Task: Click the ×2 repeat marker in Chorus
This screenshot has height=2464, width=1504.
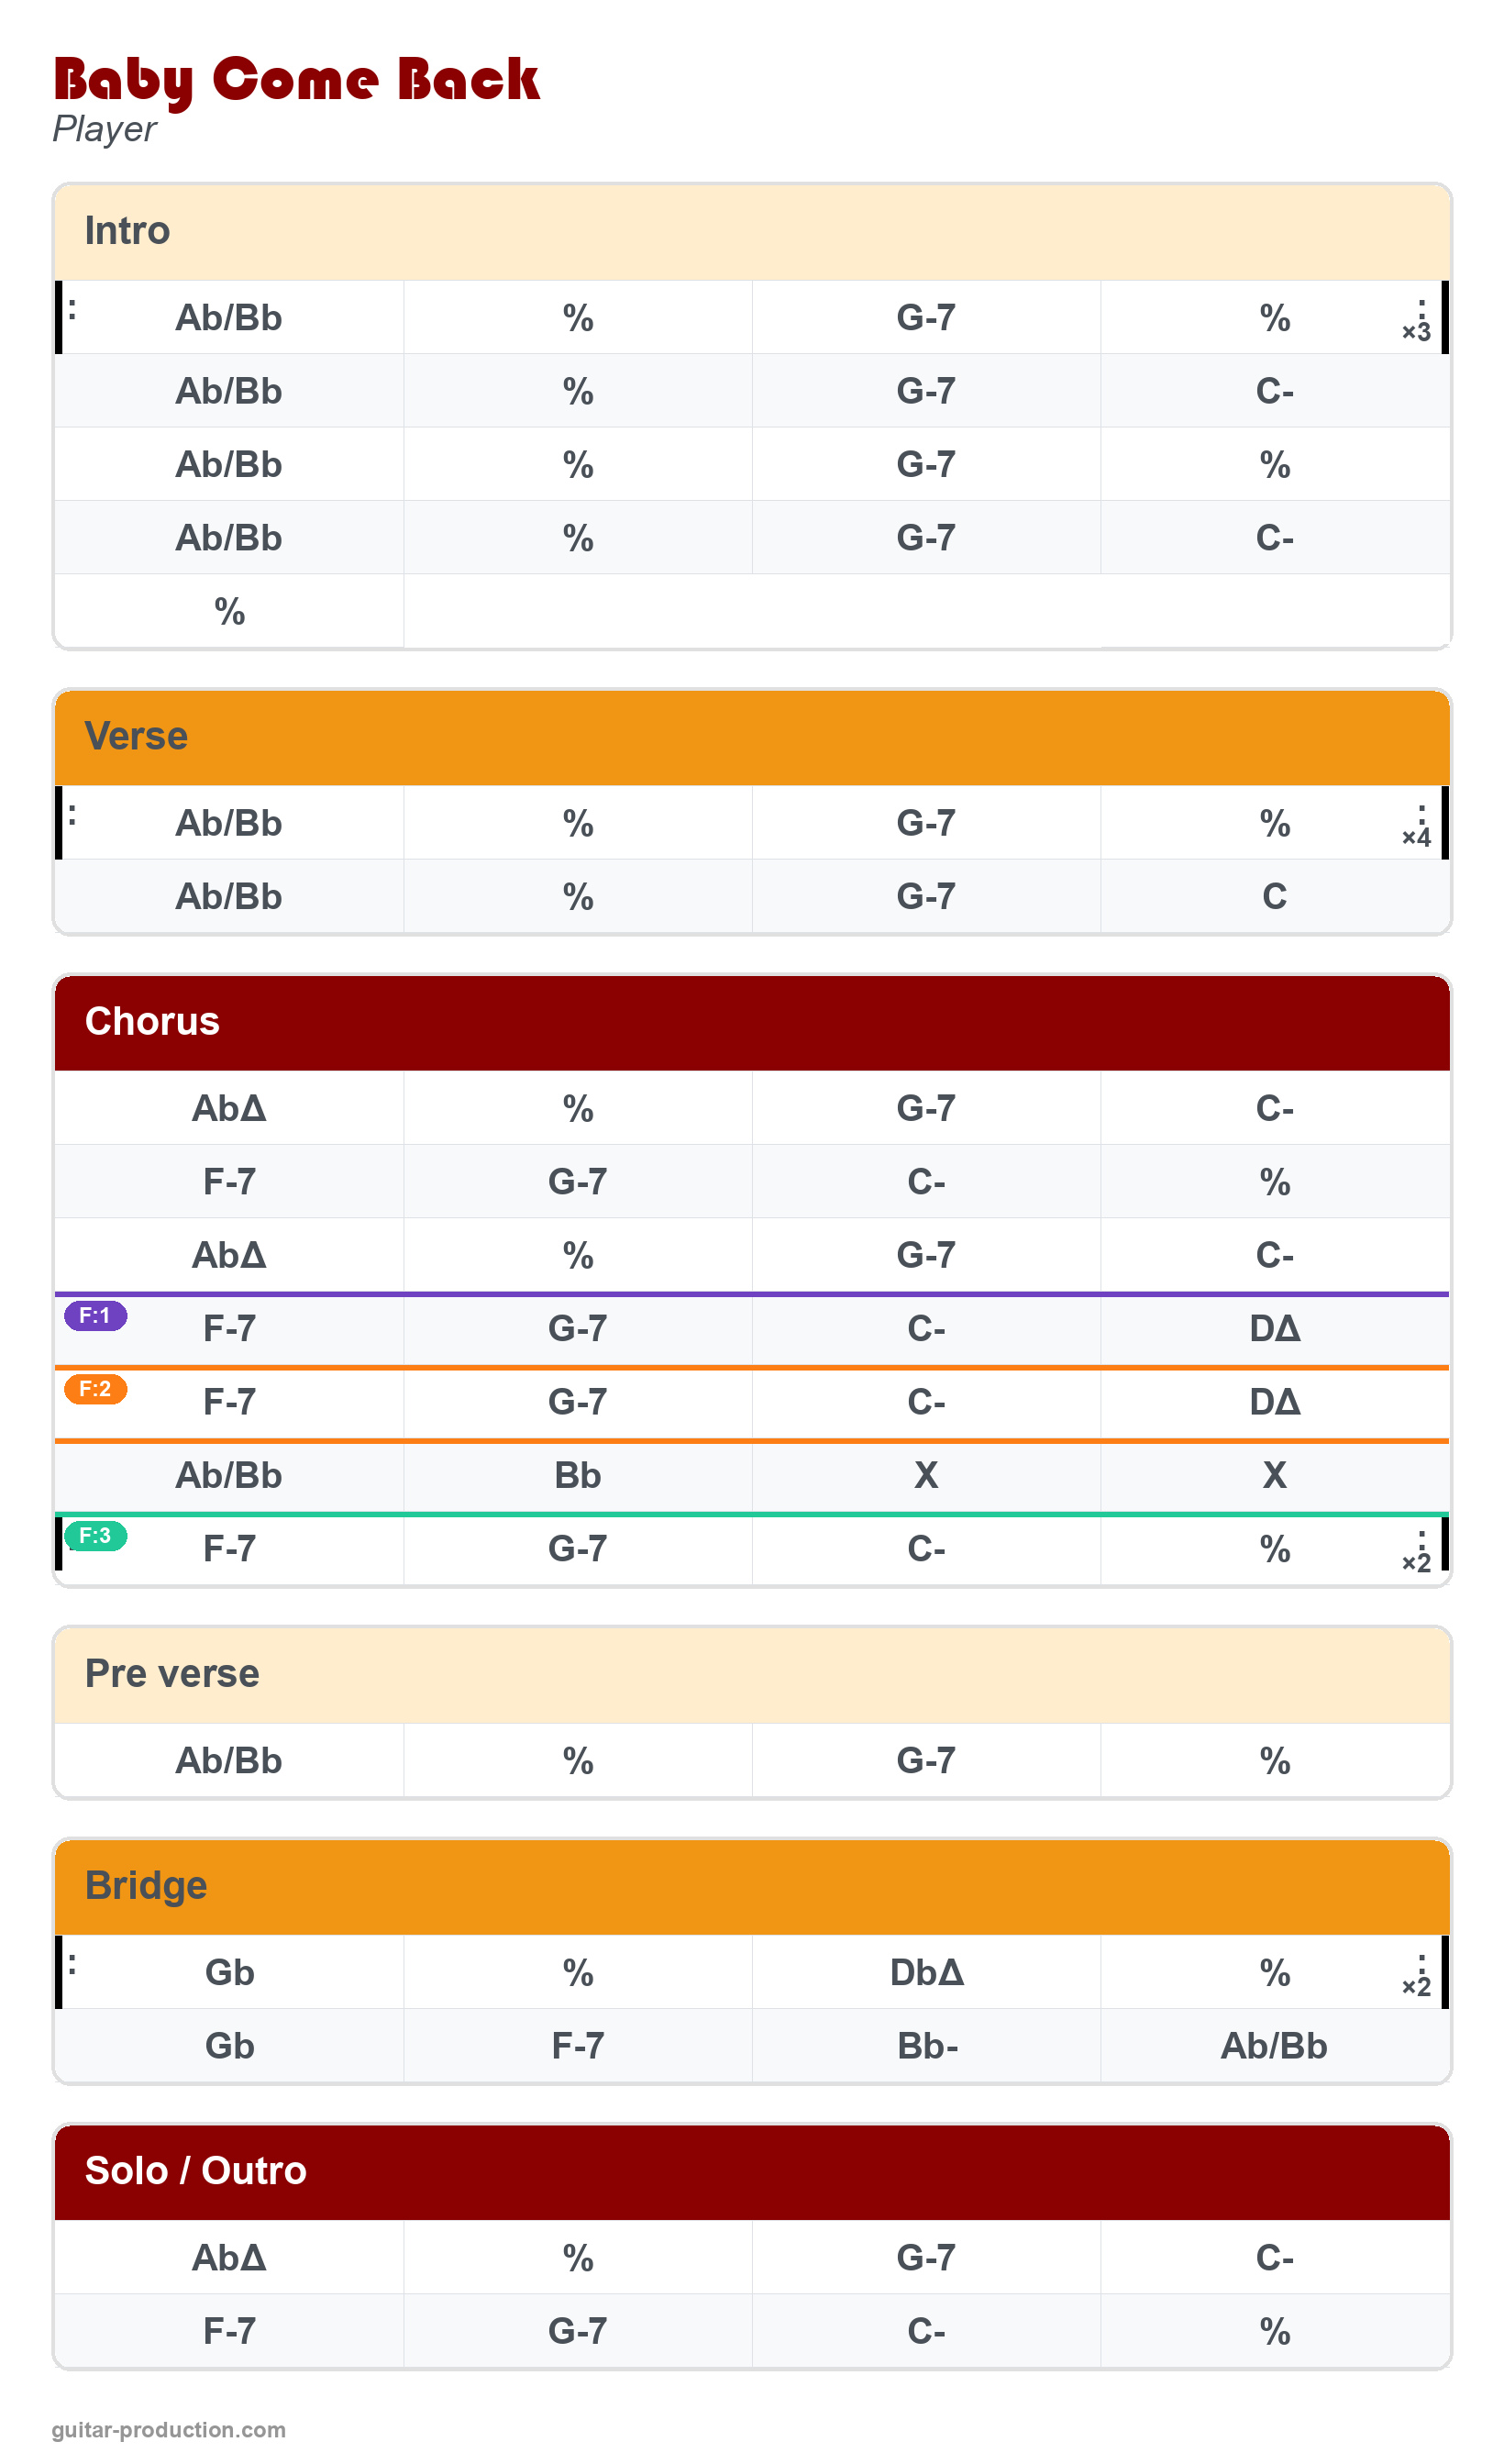Action: click(1416, 1561)
